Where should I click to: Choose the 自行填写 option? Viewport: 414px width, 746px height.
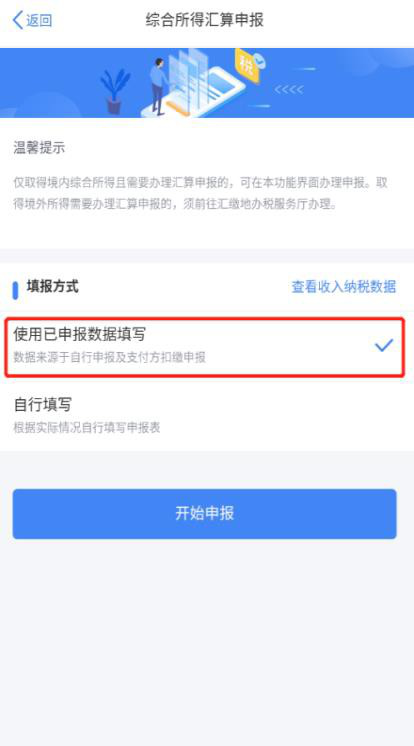click(205, 415)
